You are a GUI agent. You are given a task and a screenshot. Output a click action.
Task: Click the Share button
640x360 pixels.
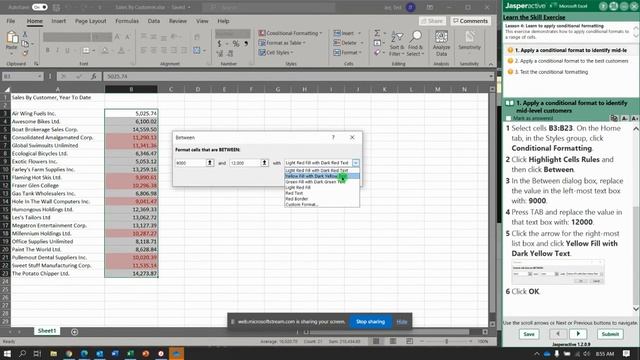point(432,21)
